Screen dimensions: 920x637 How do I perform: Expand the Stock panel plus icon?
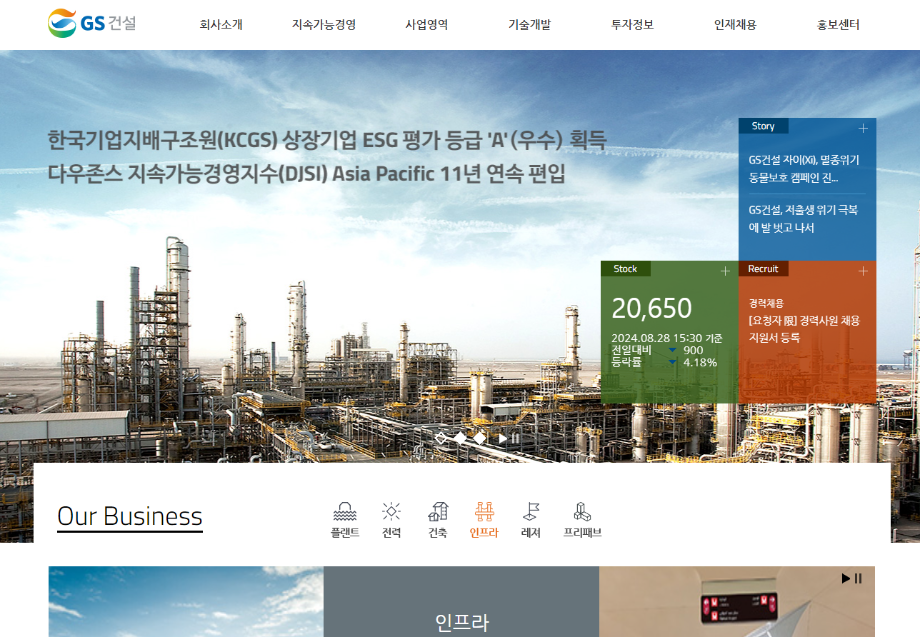(x=725, y=271)
